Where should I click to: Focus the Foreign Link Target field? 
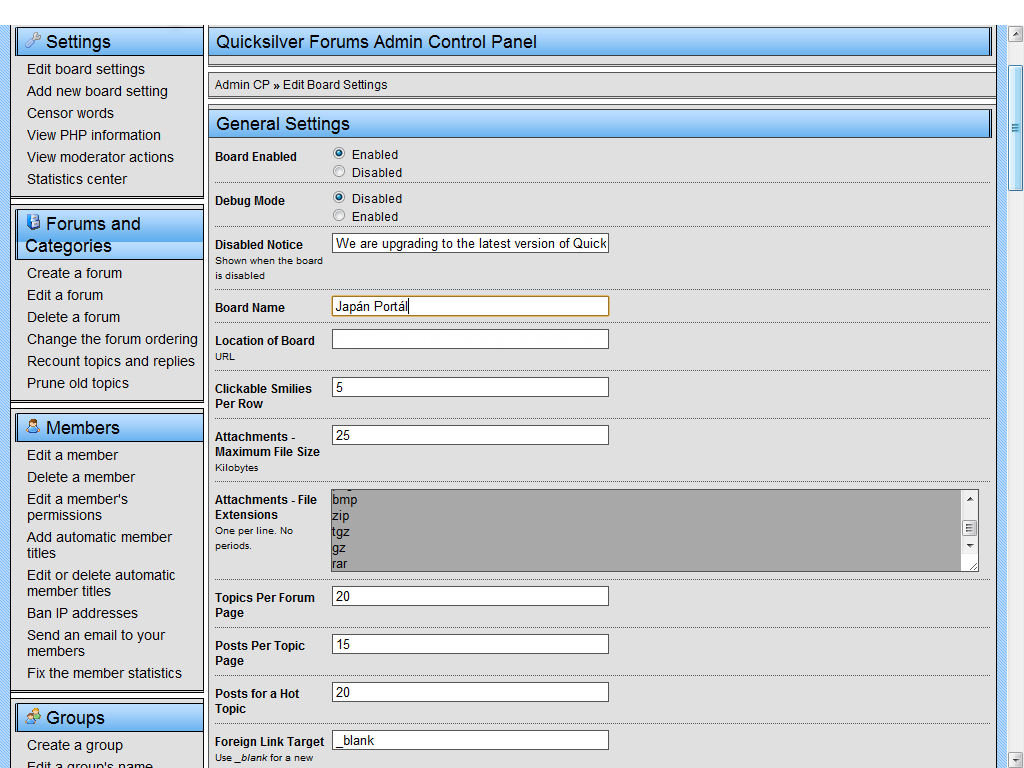pyautogui.click(x=470, y=740)
